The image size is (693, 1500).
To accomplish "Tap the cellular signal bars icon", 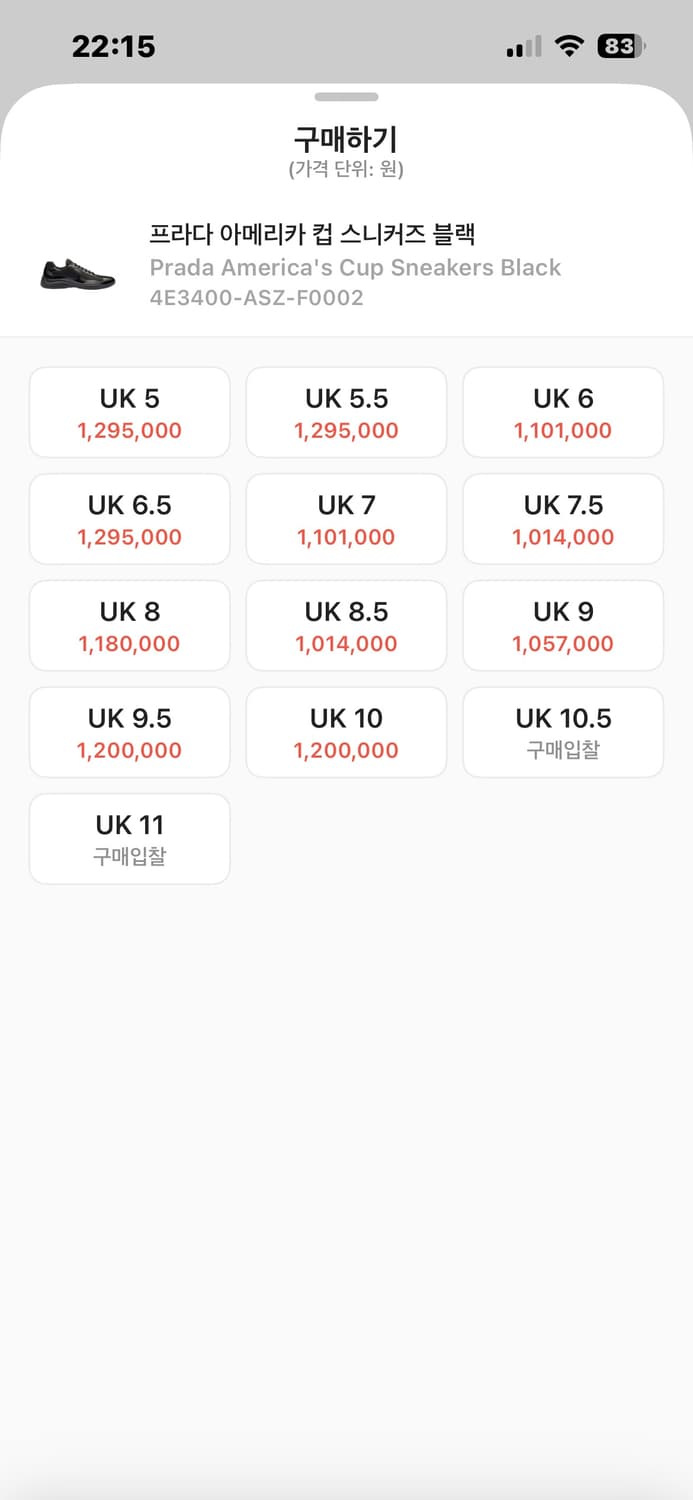I will click(x=524, y=47).
